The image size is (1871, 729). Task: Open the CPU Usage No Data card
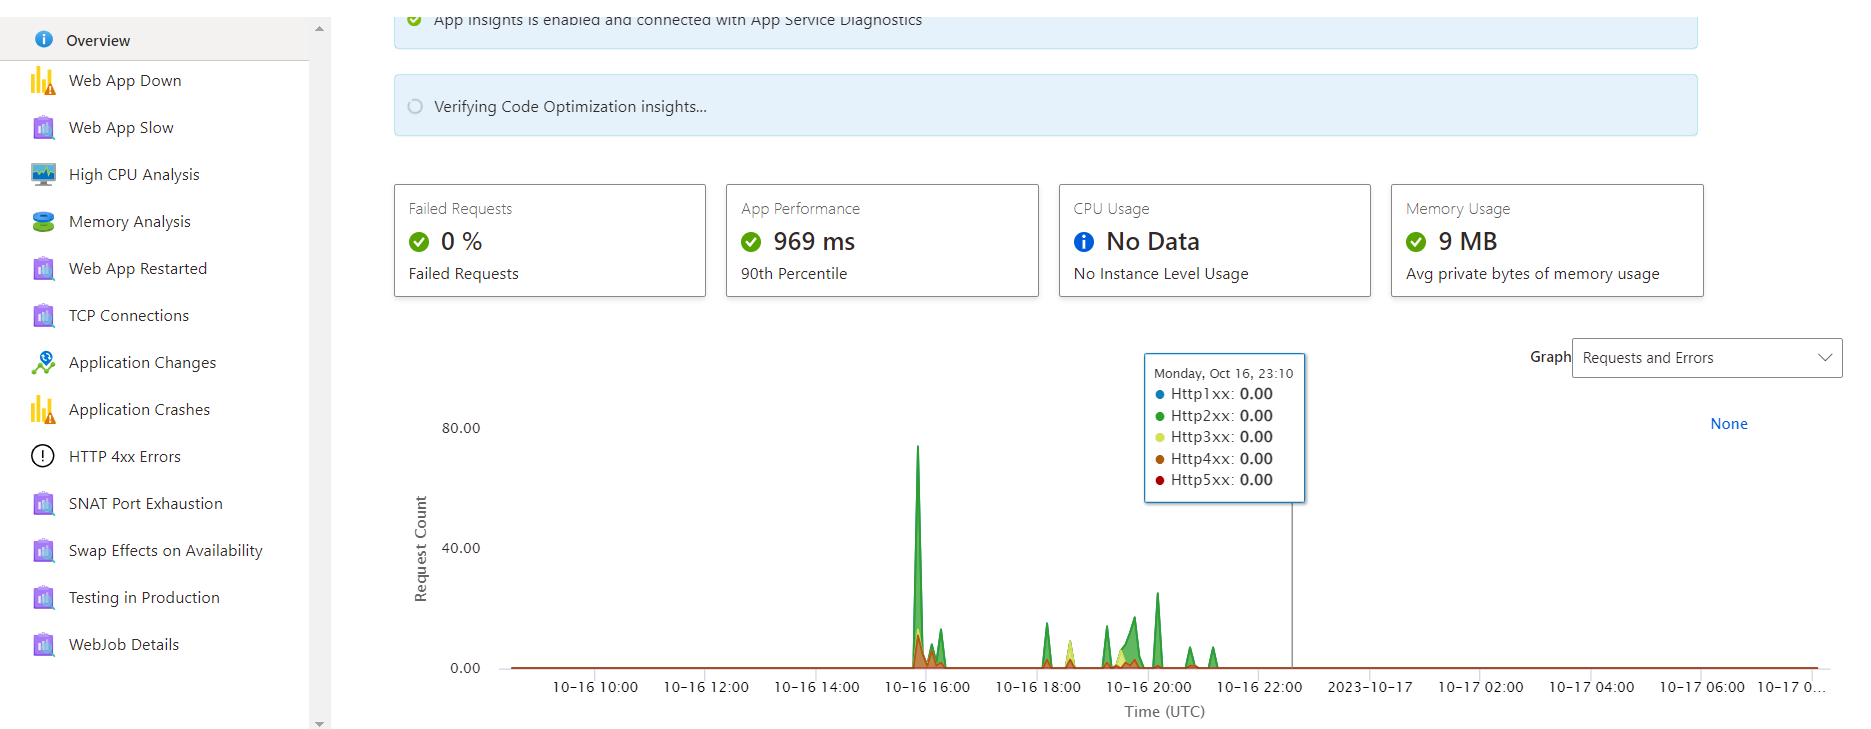pos(1215,240)
